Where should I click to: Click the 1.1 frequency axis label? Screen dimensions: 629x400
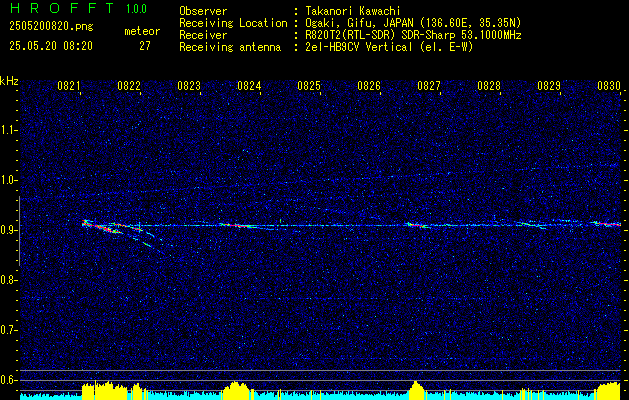8,130
